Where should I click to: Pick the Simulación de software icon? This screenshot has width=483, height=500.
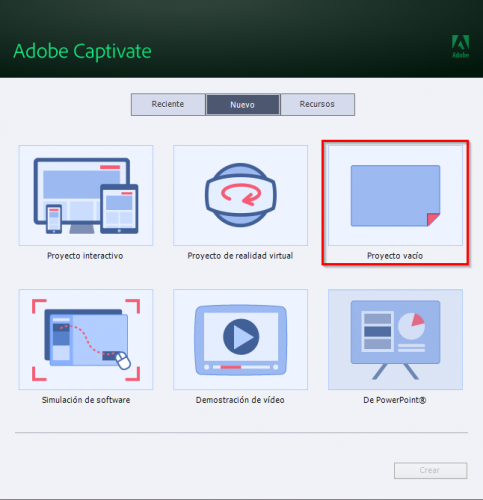(x=86, y=339)
